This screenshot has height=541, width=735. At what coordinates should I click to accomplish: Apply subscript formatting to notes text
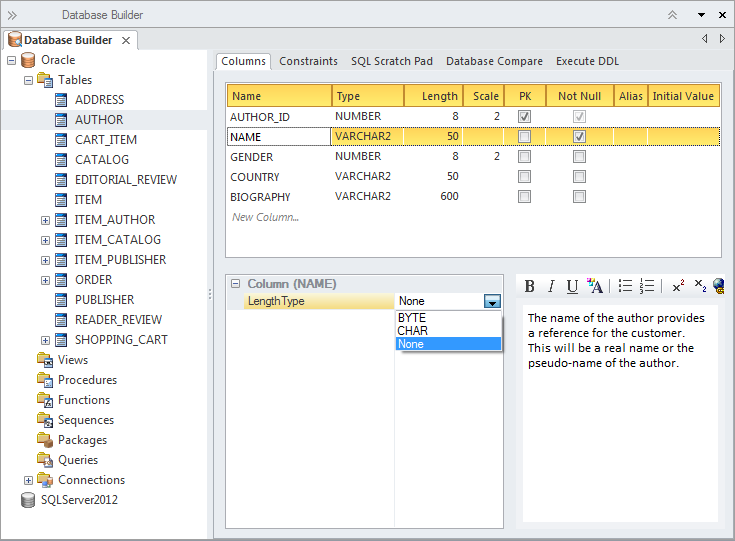(x=700, y=286)
